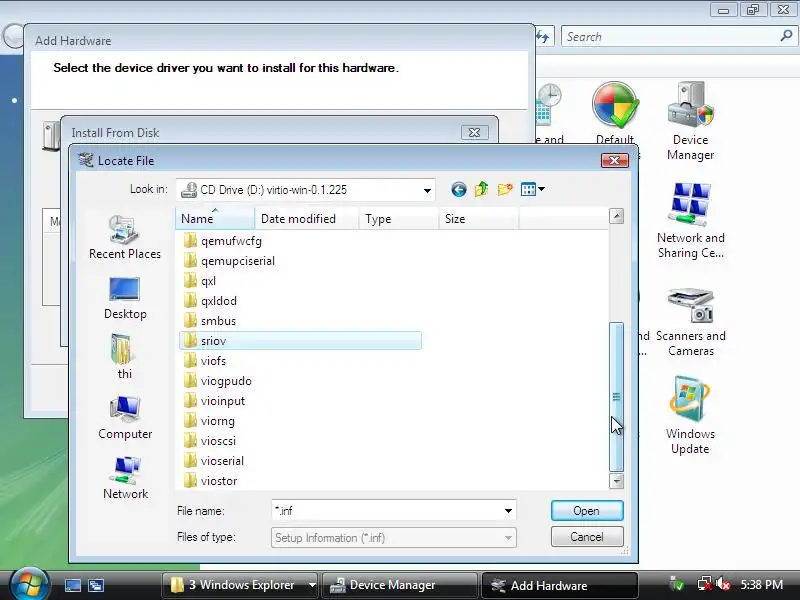
Task: Click the Open button
Action: click(587, 511)
